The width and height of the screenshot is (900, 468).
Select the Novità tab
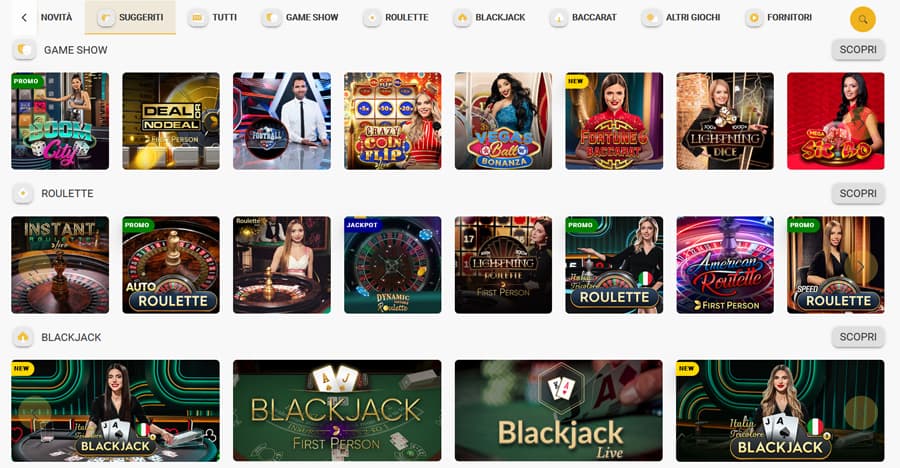coord(56,18)
